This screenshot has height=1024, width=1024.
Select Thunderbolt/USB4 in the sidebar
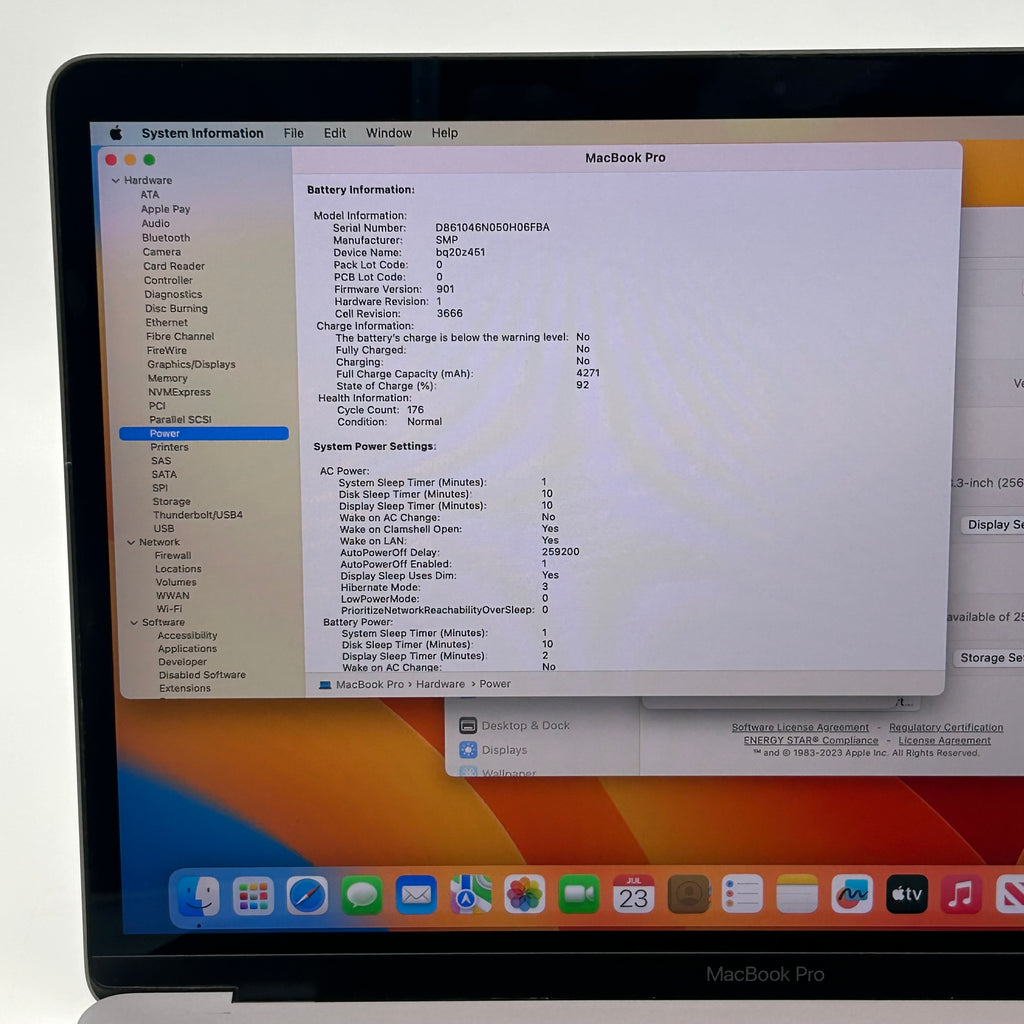point(198,515)
